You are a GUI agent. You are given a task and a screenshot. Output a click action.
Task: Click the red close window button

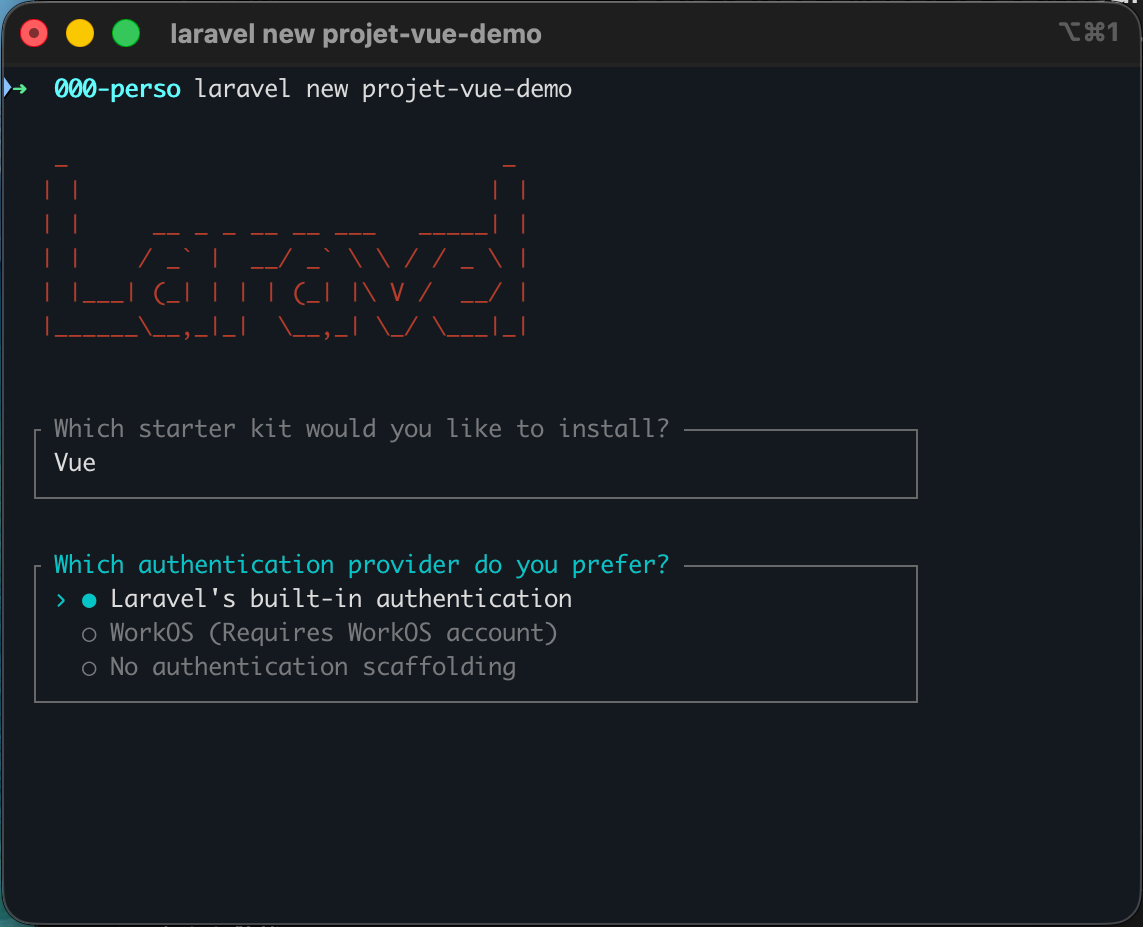pos(35,34)
